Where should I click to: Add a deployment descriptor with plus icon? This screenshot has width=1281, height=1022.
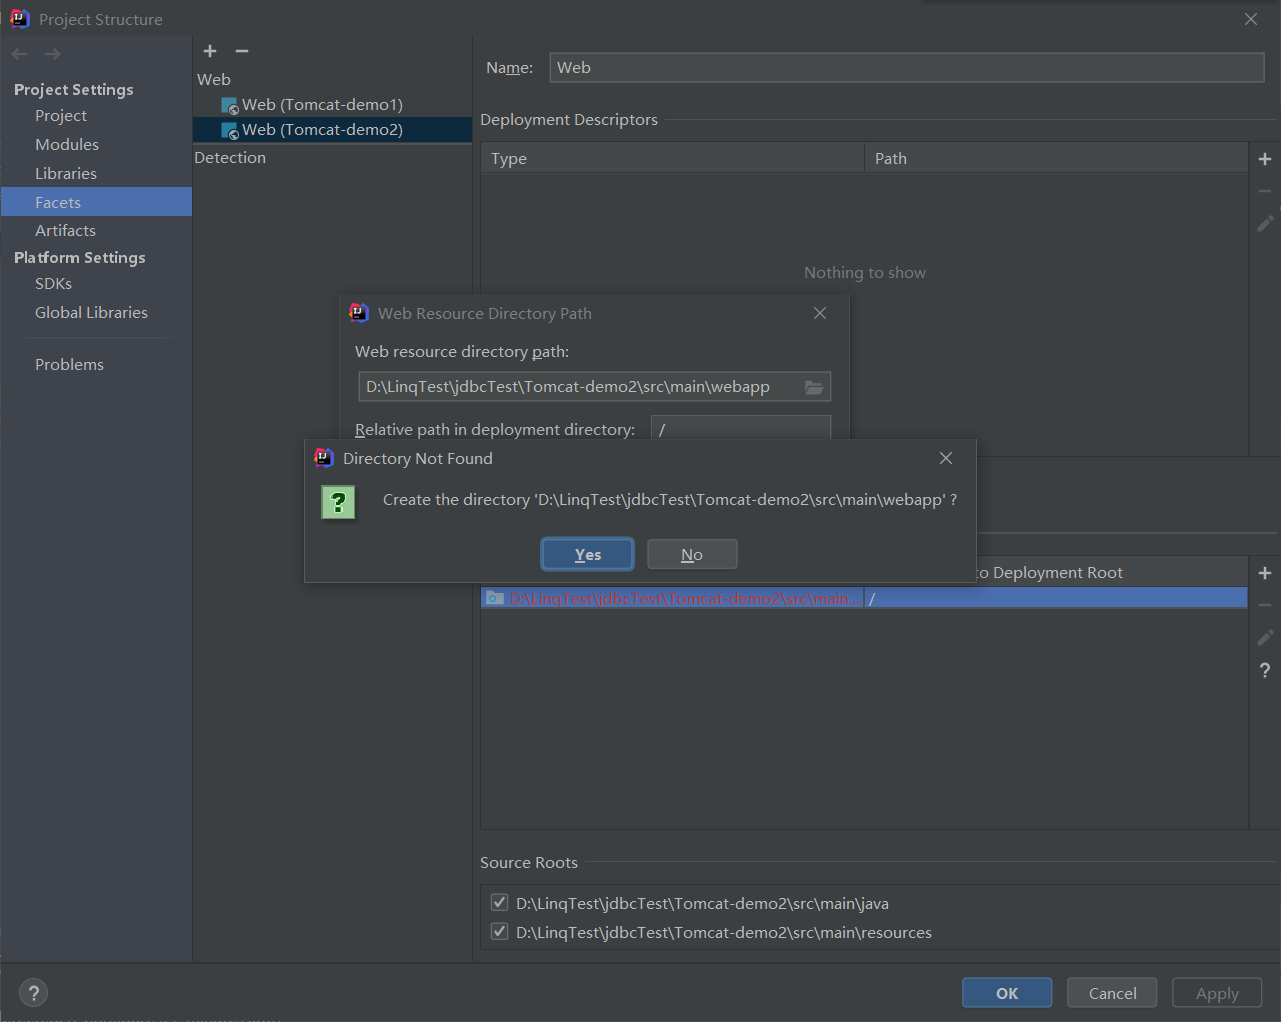point(1265,159)
